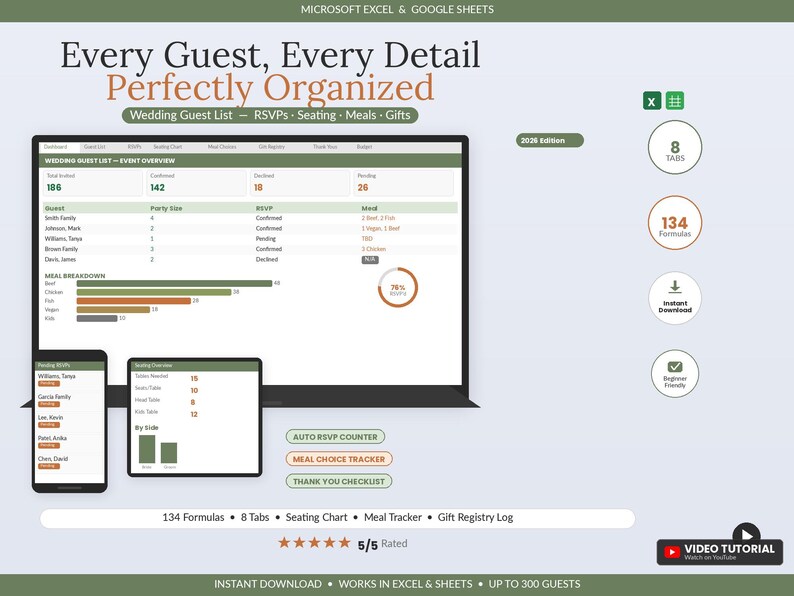The image size is (794, 596).
Task: Open the Meal Choices tab
Action: point(222,147)
